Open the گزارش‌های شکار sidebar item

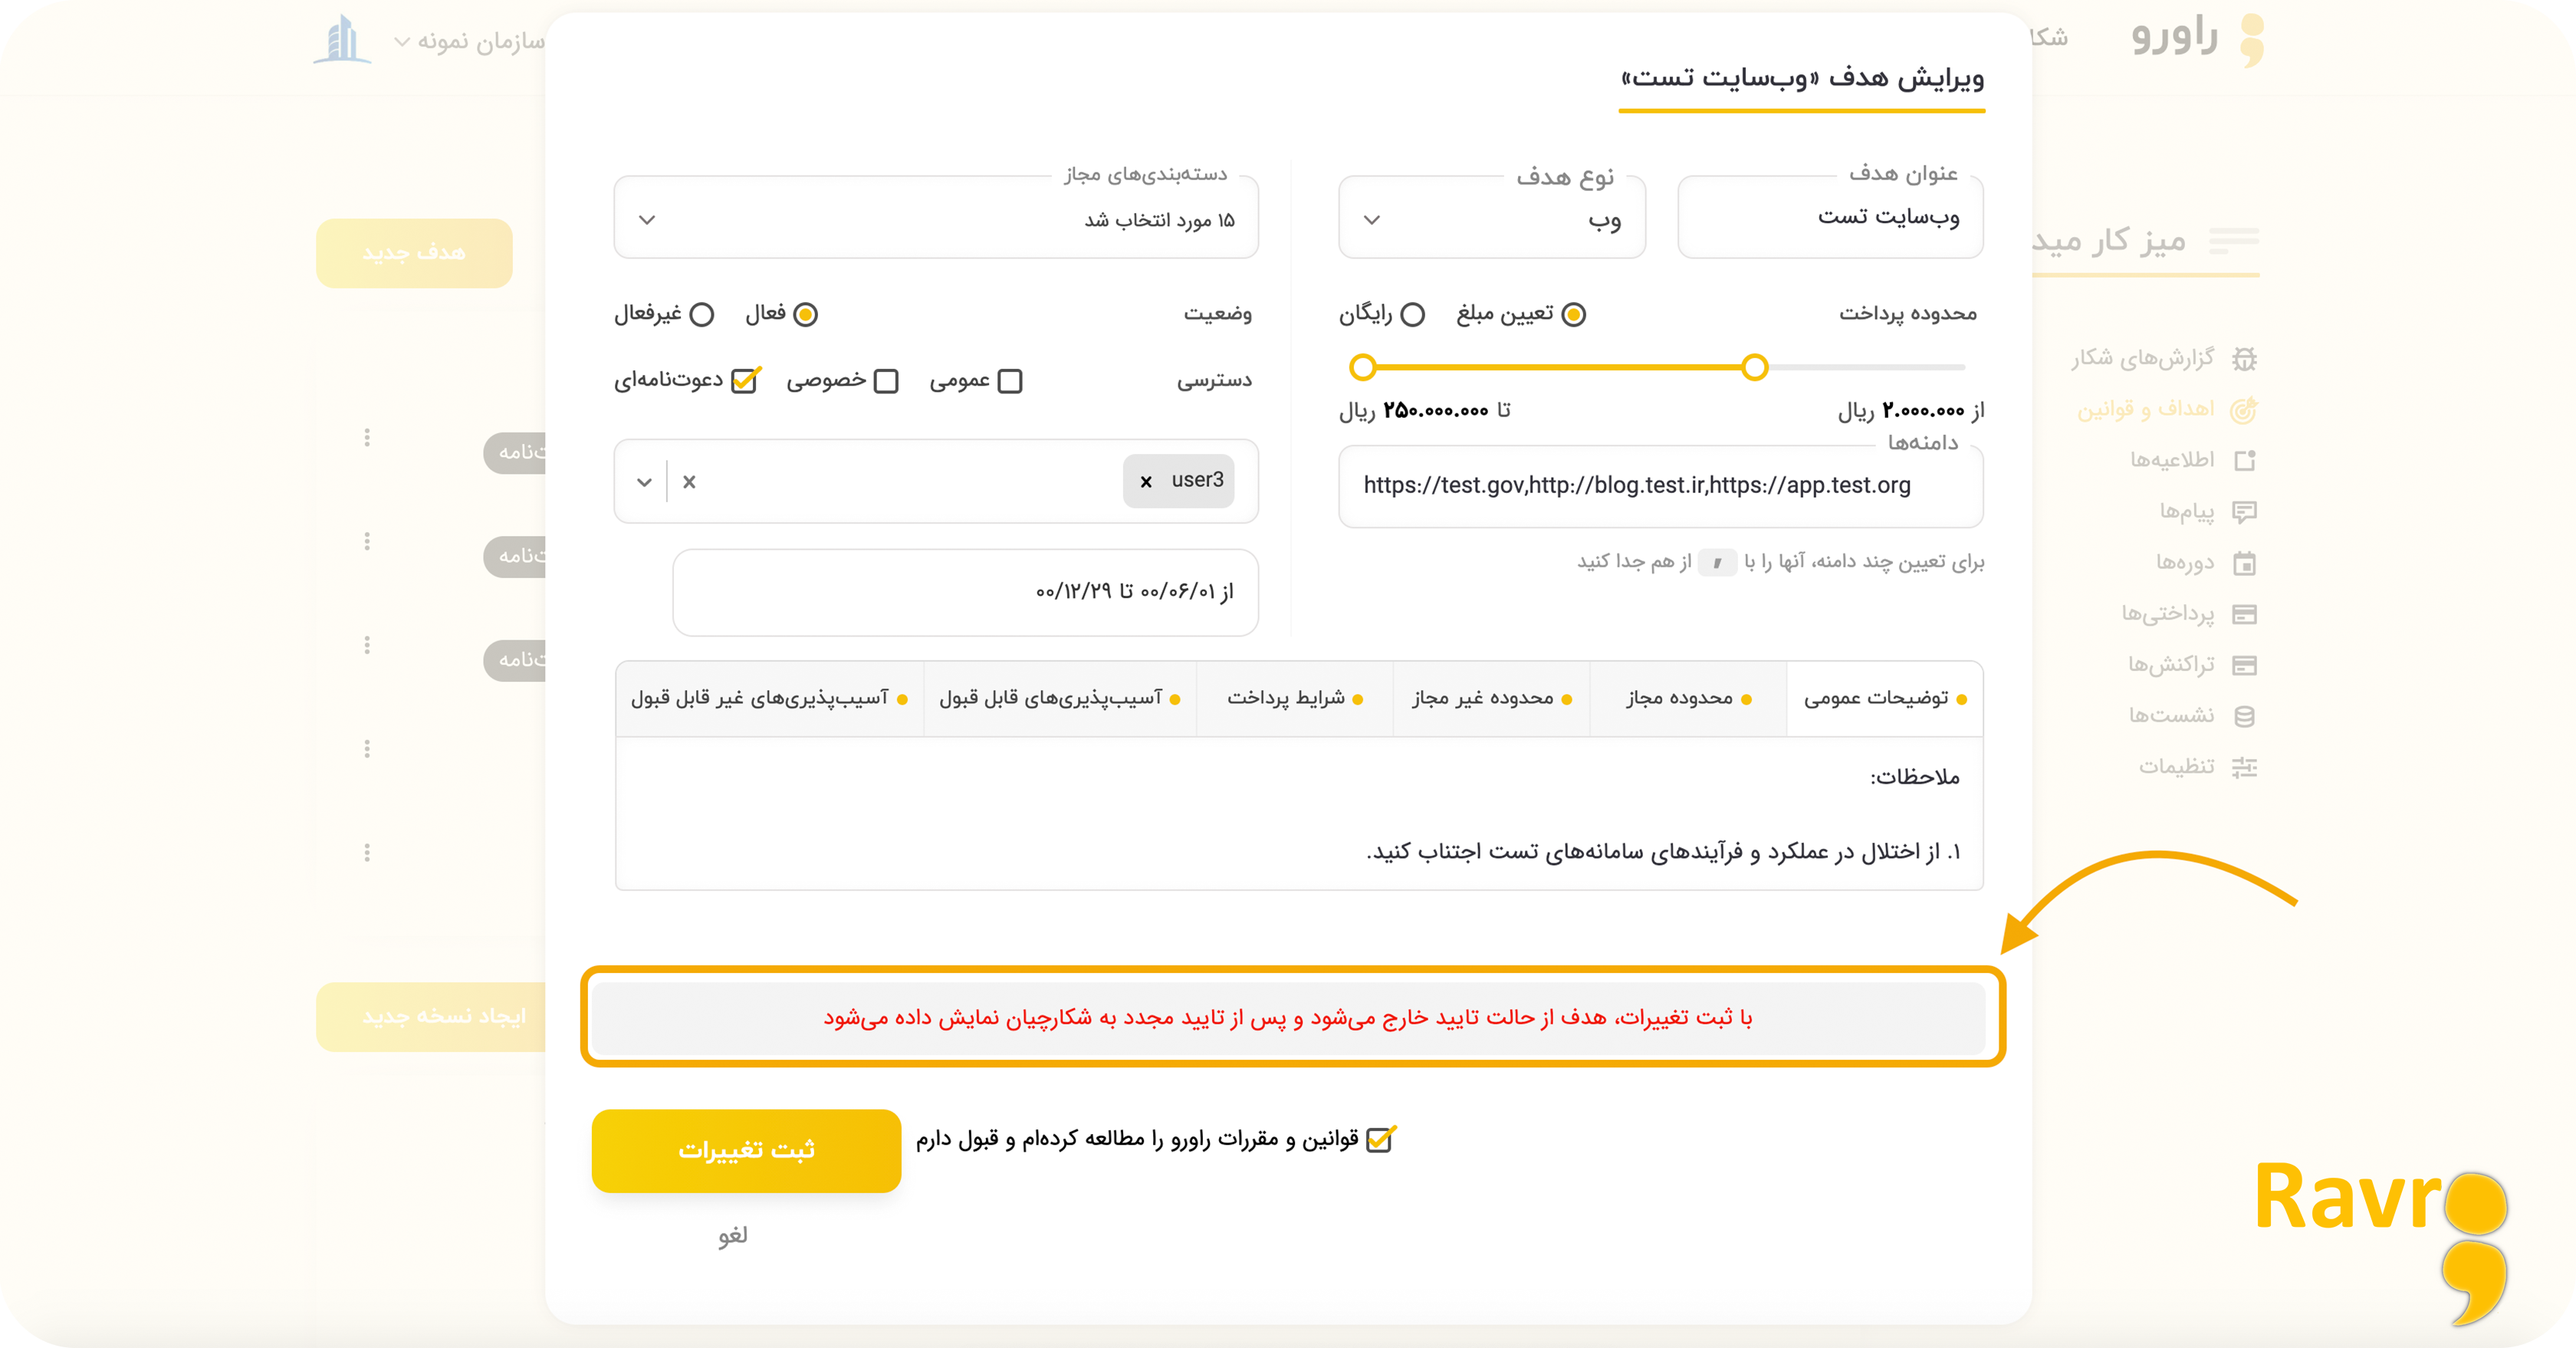click(x=2164, y=358)
